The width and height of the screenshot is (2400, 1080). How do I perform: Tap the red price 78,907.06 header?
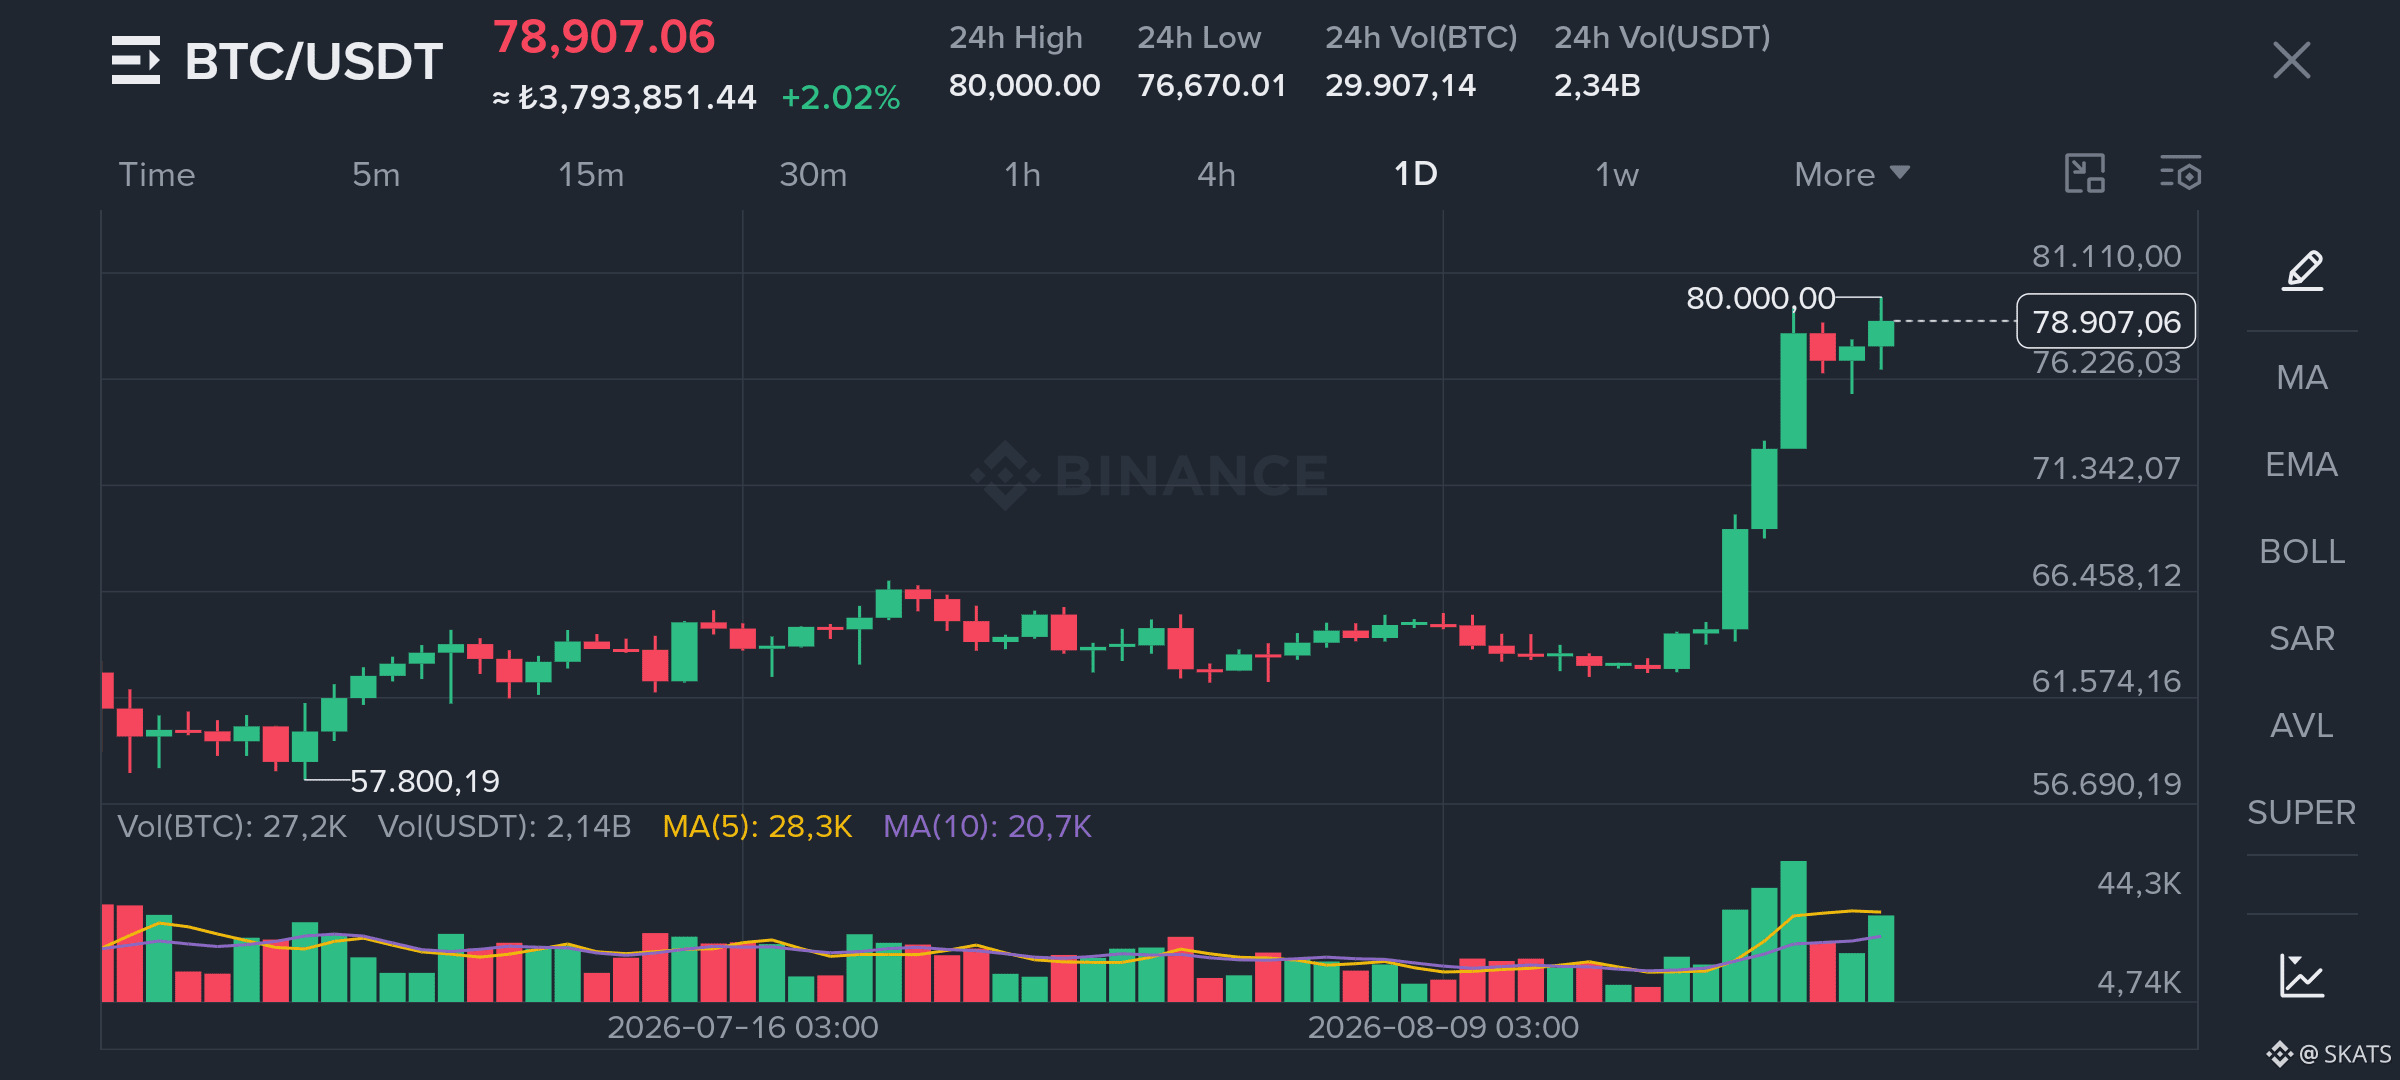coord(604,37)
